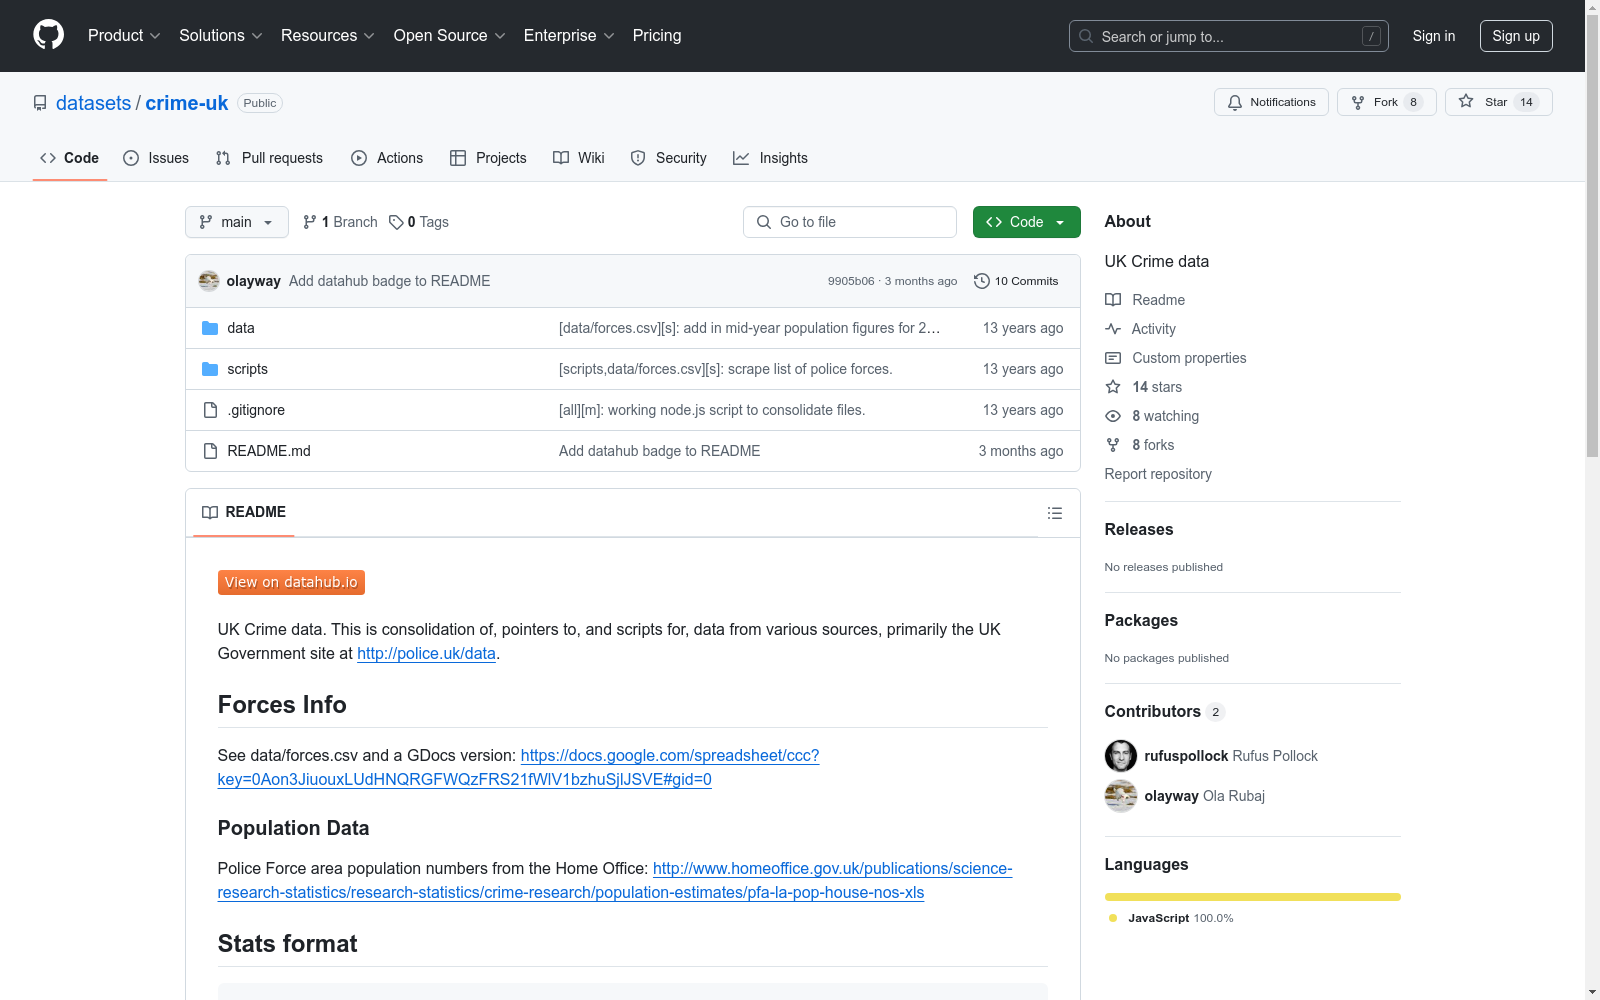Open the README.md file name
Viewport: 1600px width, 1000px height.
269,451
